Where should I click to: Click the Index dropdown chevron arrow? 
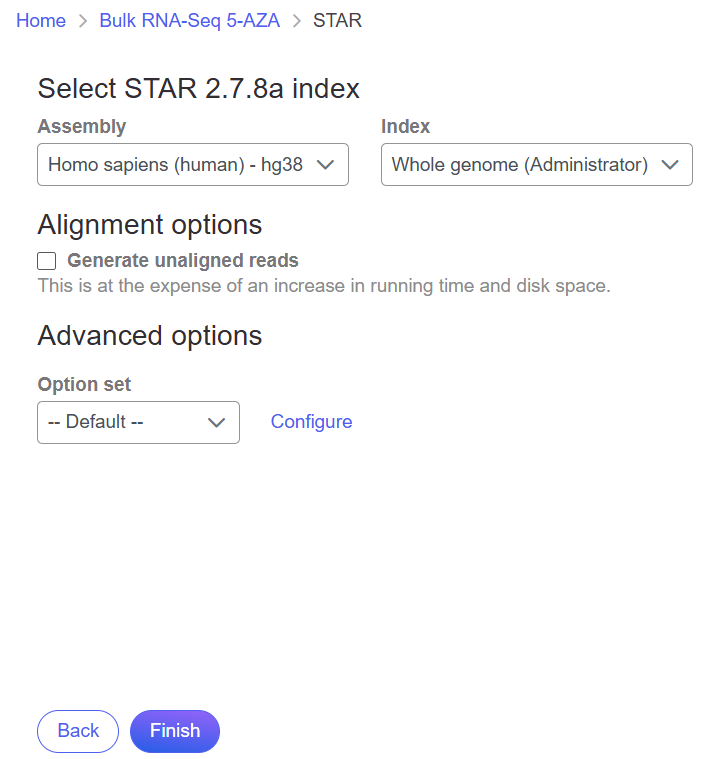(670, 165)
